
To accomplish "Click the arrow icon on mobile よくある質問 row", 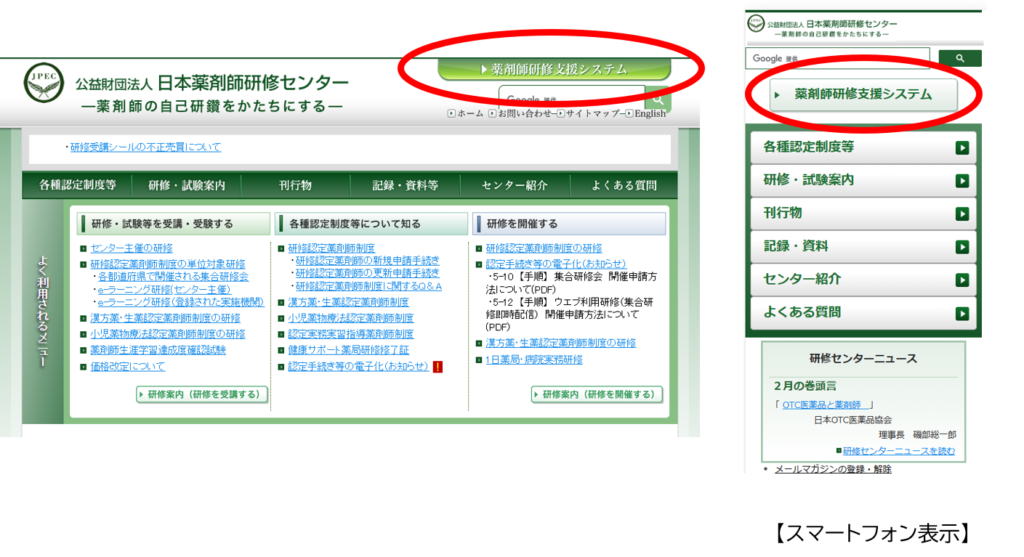I will tap(961, 313).
